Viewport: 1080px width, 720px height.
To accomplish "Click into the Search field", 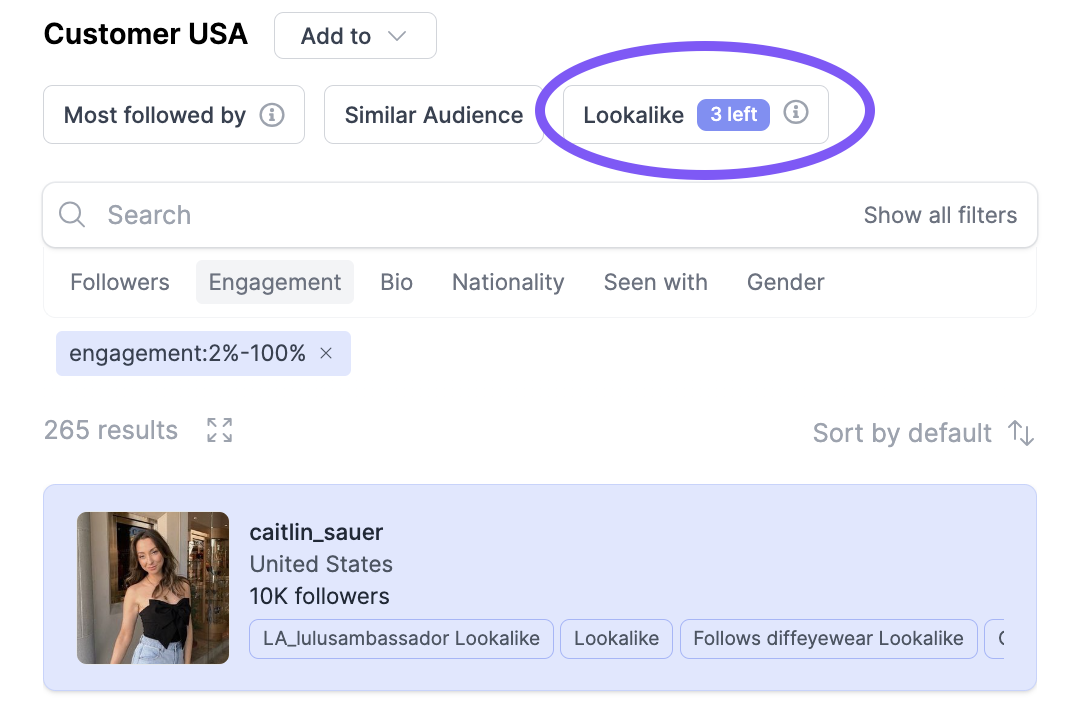I will (x=468, y=215).
